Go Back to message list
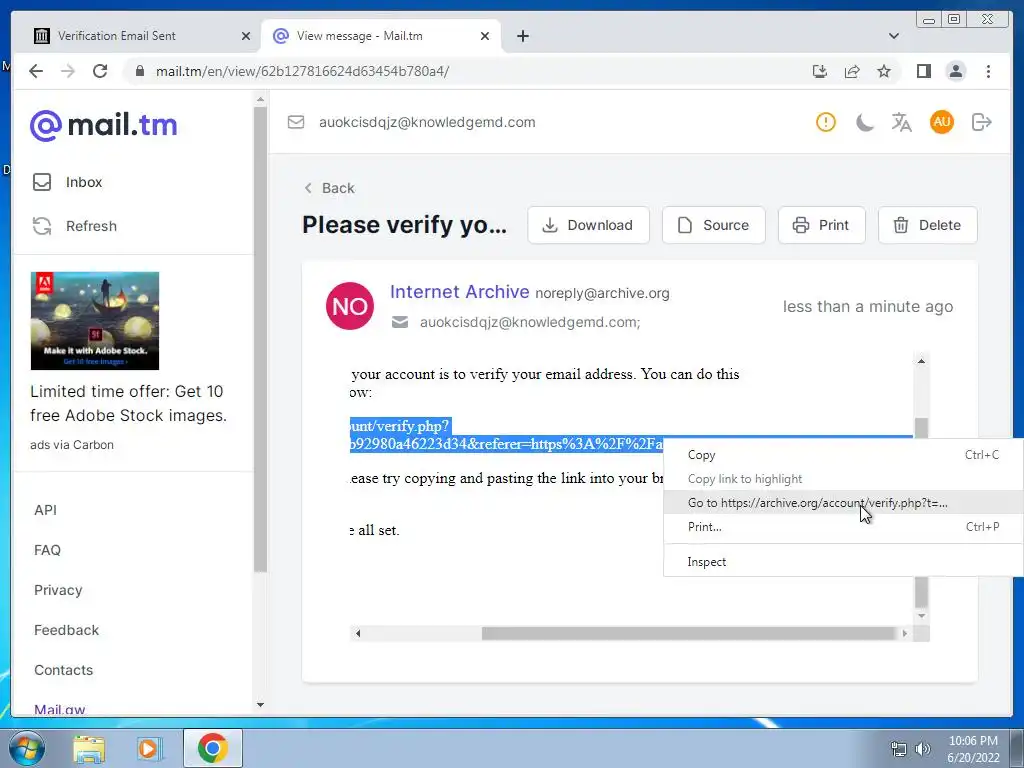1024x768 pixels. pyautogui.click(x=330, y=188)
